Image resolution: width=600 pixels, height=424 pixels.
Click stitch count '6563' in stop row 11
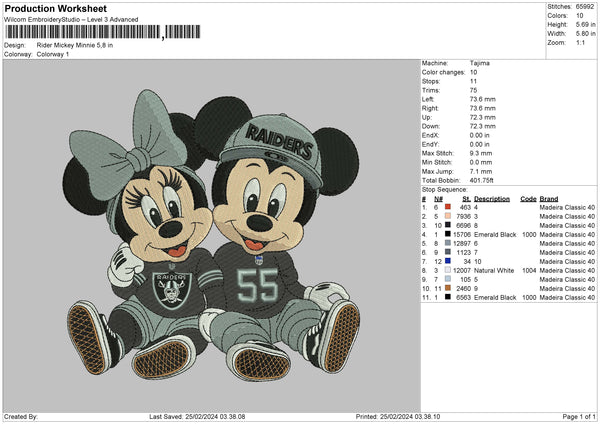click(x=463, y=297)
